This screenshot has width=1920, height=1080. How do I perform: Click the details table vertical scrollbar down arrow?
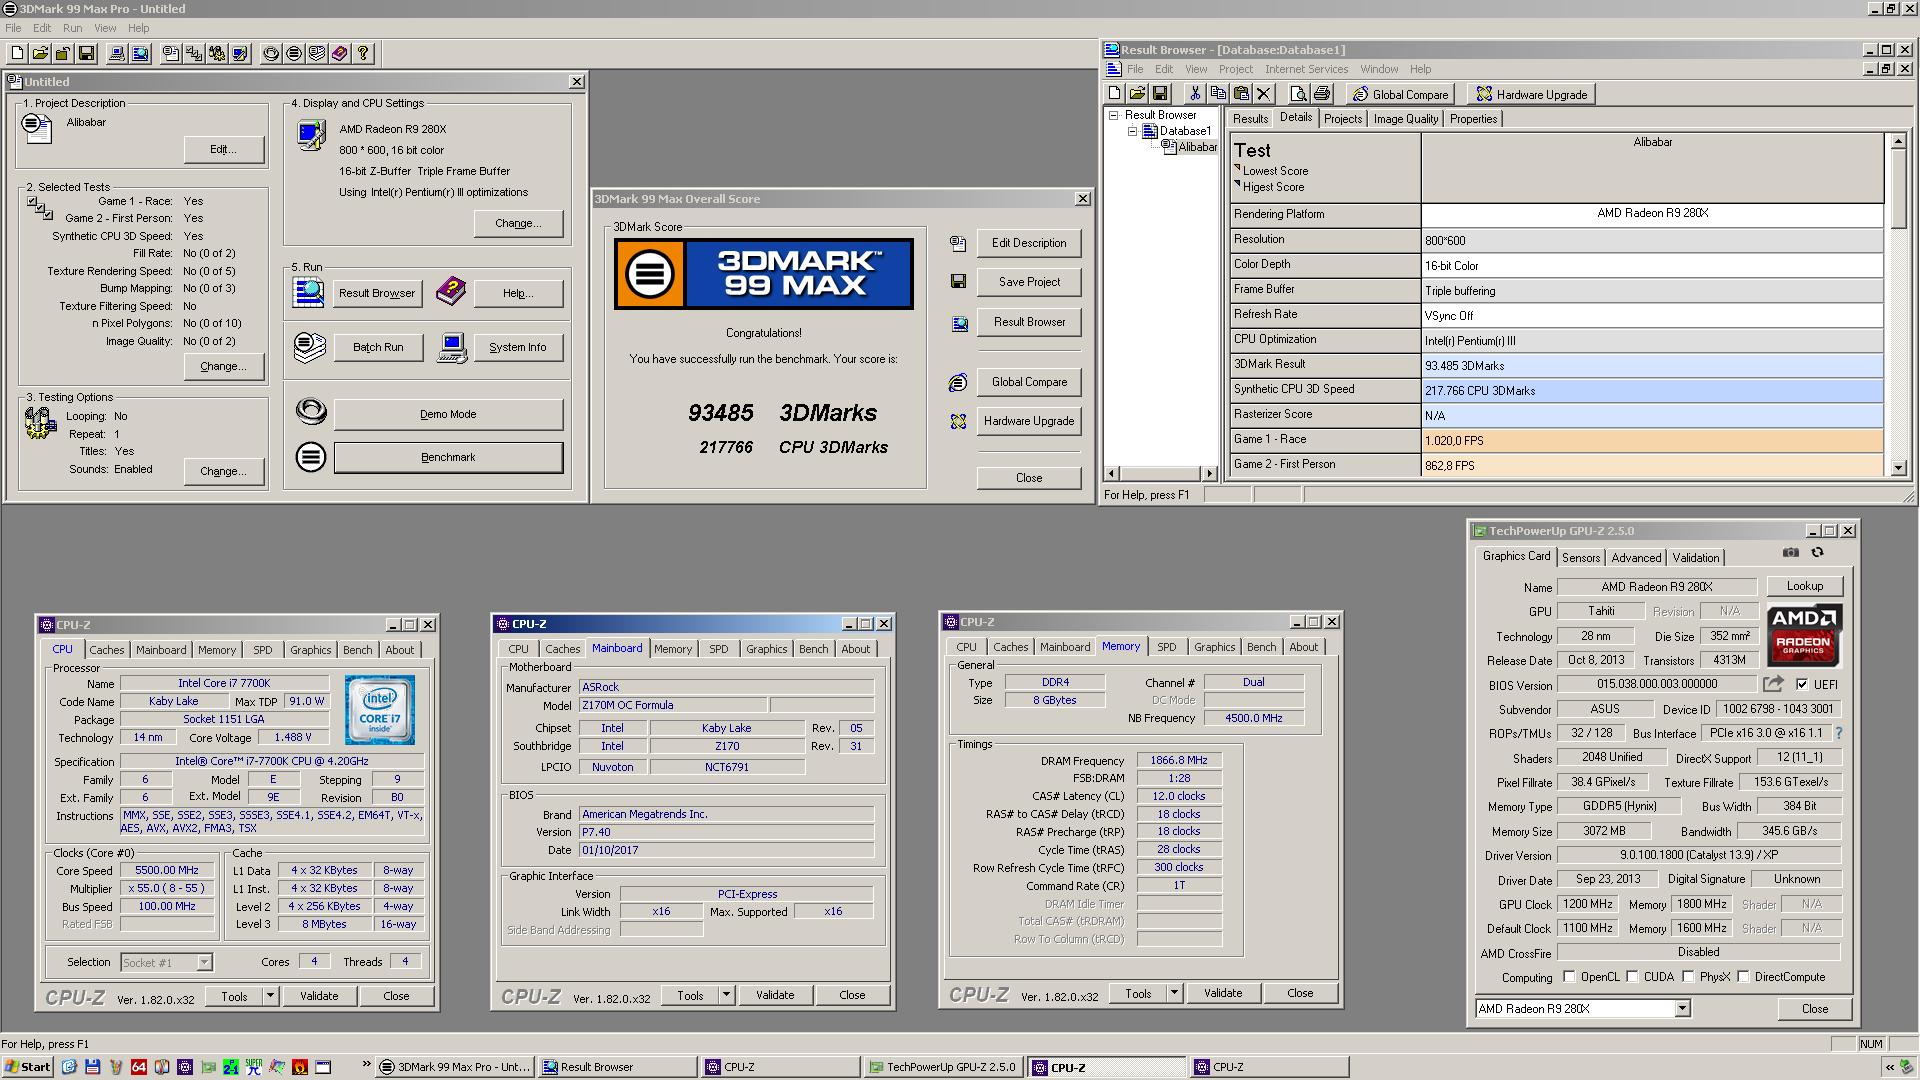tap(1898, 467)
